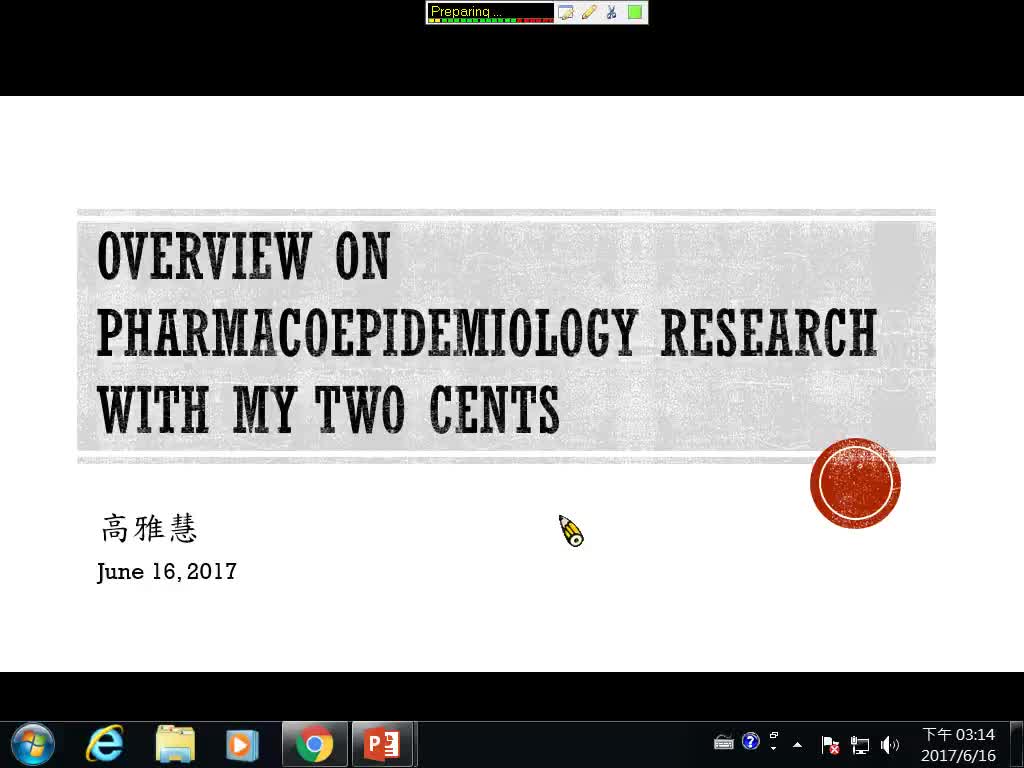The width and height of the screenshot is (1024, 768).
Task: Switch to the Google Chrome taskbar window
Action: coord(314,744)
